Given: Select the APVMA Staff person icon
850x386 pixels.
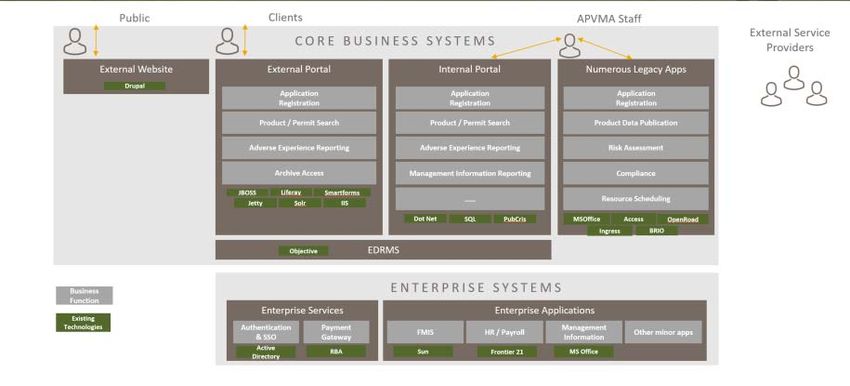Looking at the screenshot, I should pyautogui.click(x=569, y=46).
